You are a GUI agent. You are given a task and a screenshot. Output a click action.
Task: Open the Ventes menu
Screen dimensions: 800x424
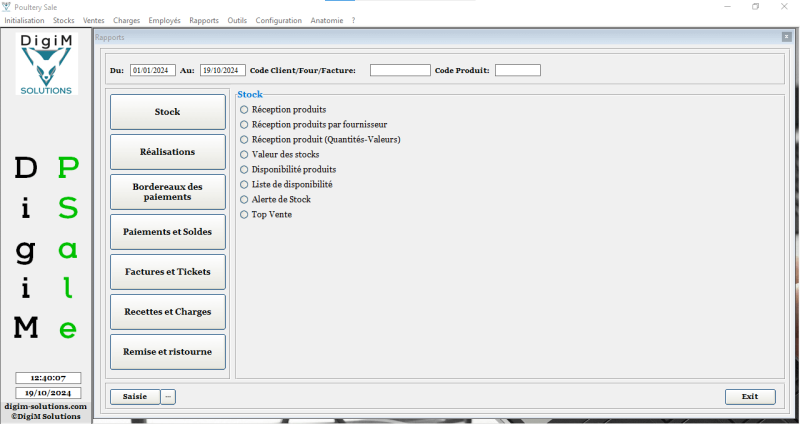(x=94, y=20)
